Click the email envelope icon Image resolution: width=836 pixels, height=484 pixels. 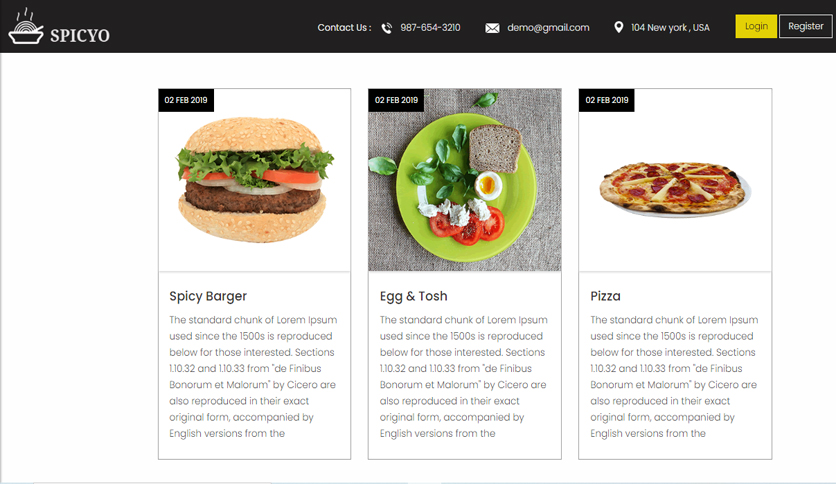[492, 28]
